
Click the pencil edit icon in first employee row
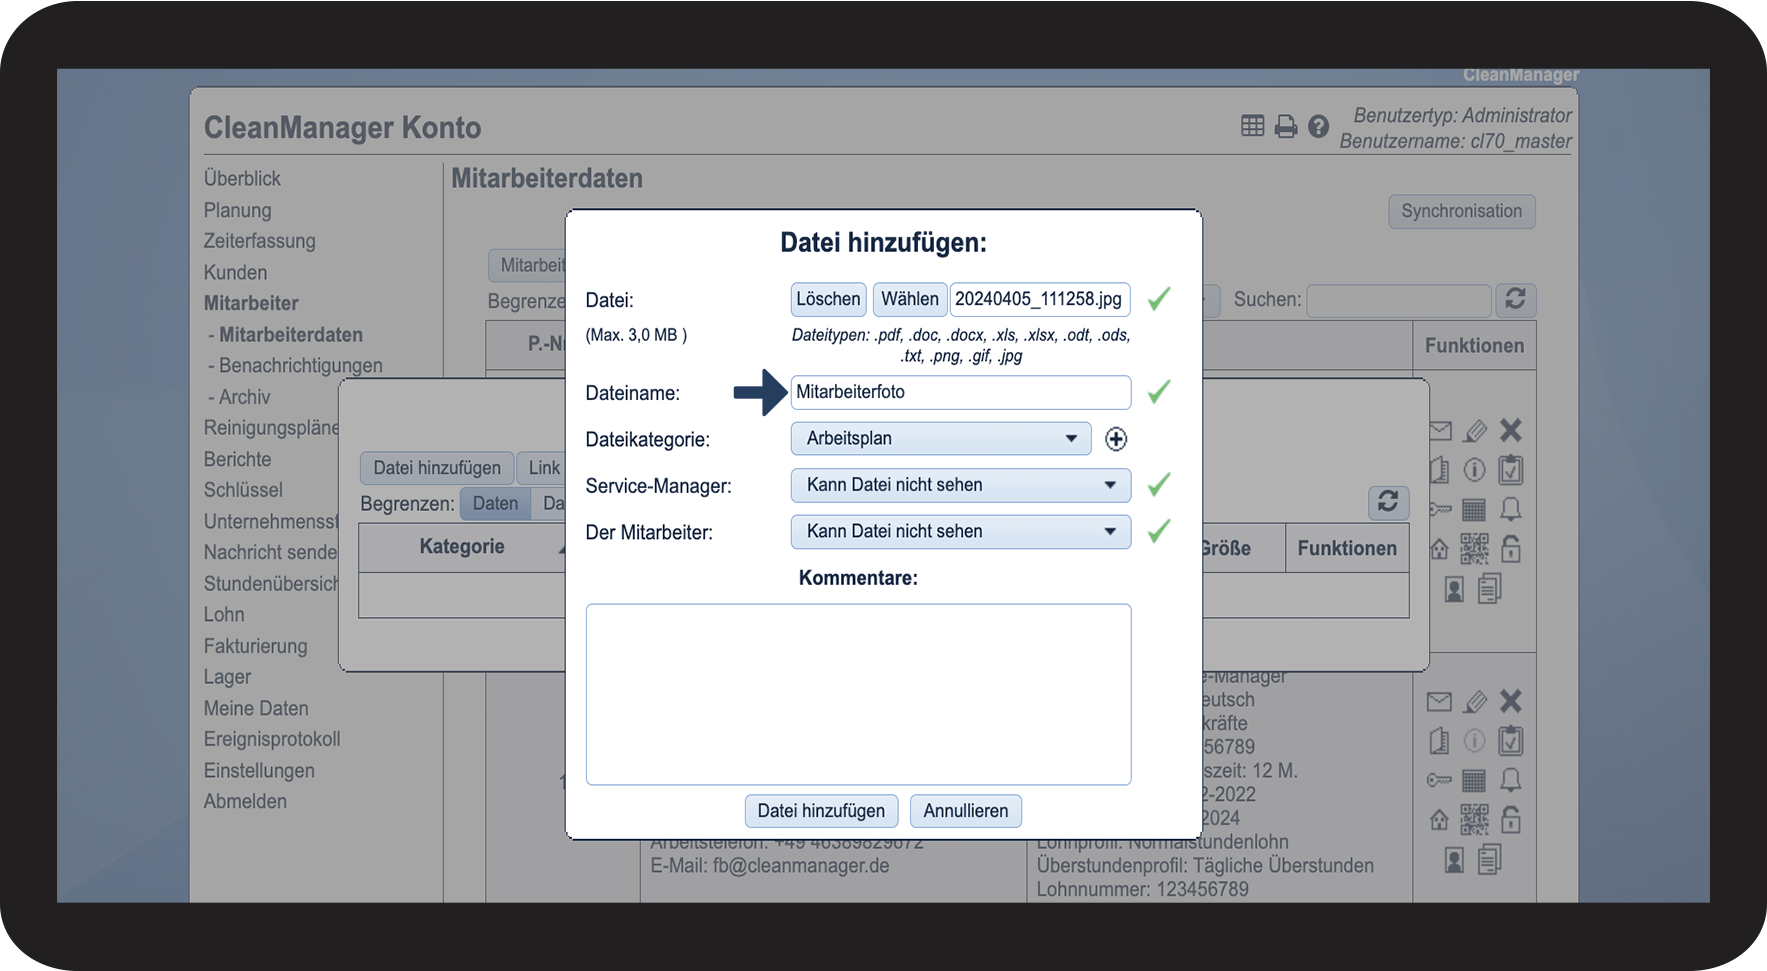click(1475, 431)
